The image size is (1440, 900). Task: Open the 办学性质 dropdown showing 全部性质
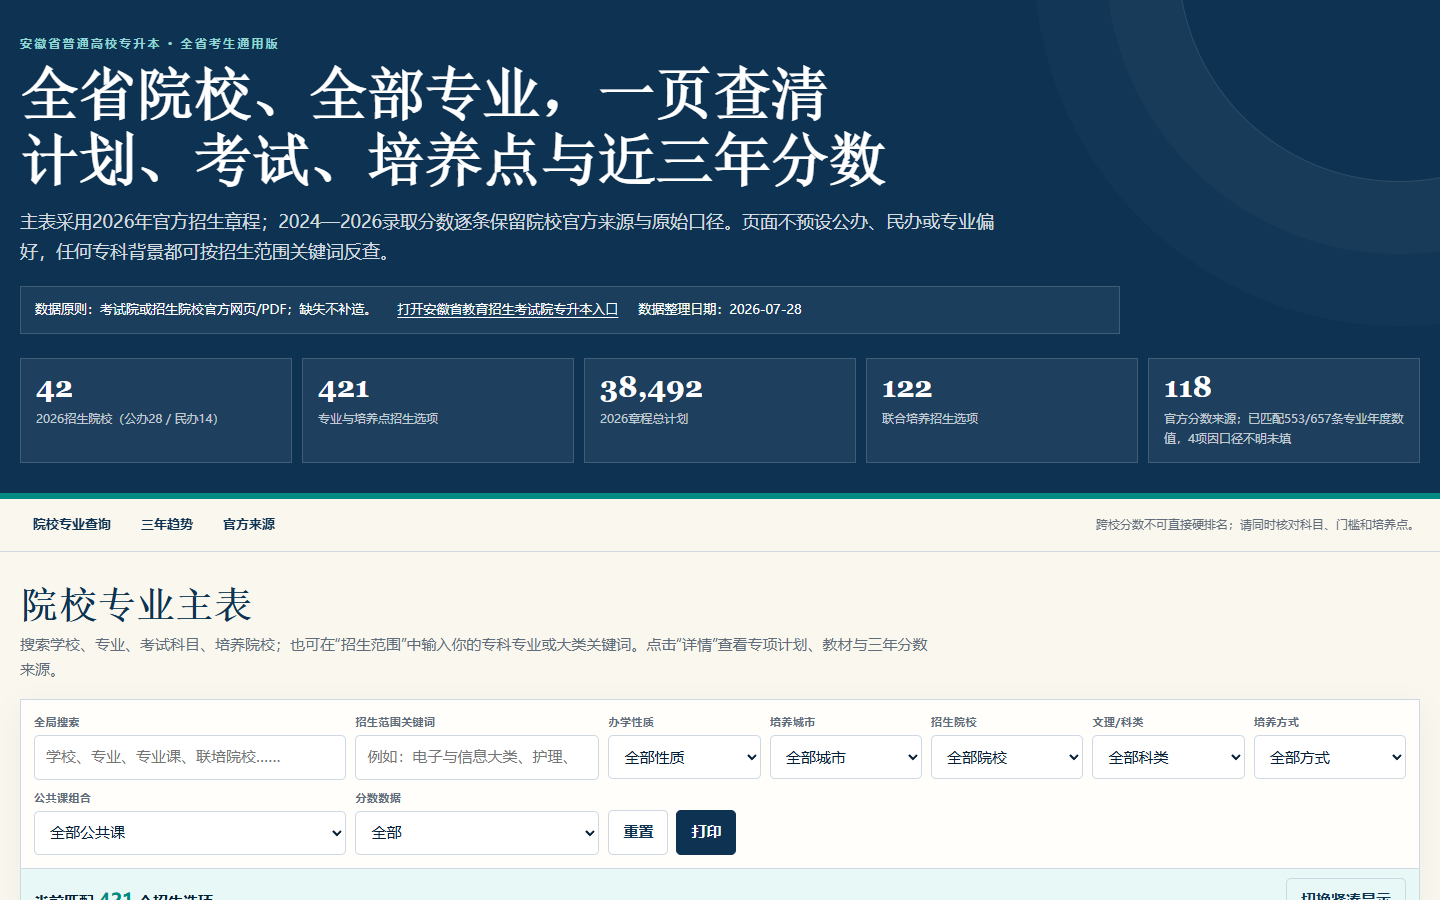(684, 757)
